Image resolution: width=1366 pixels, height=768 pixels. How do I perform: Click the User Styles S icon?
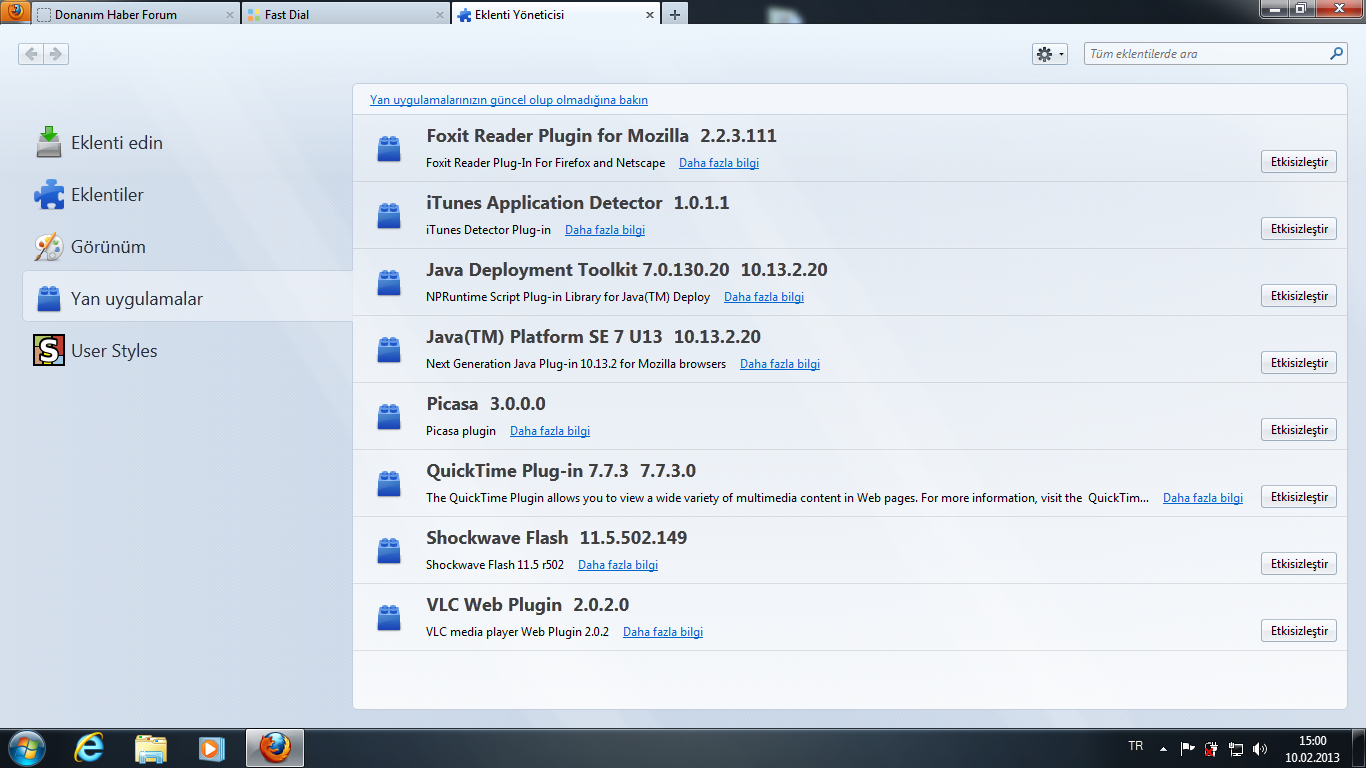click(x=49, y=350)
